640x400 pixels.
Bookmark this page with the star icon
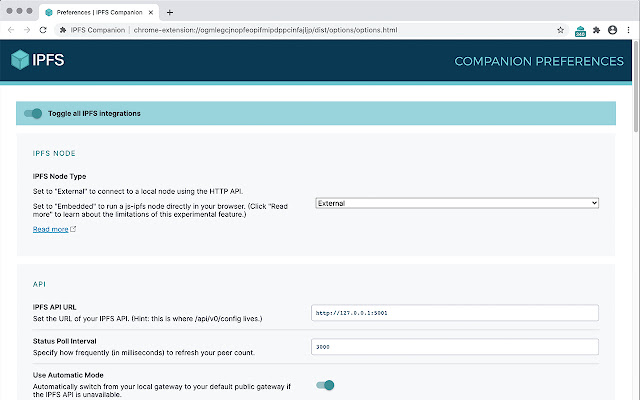pos(561,30)
